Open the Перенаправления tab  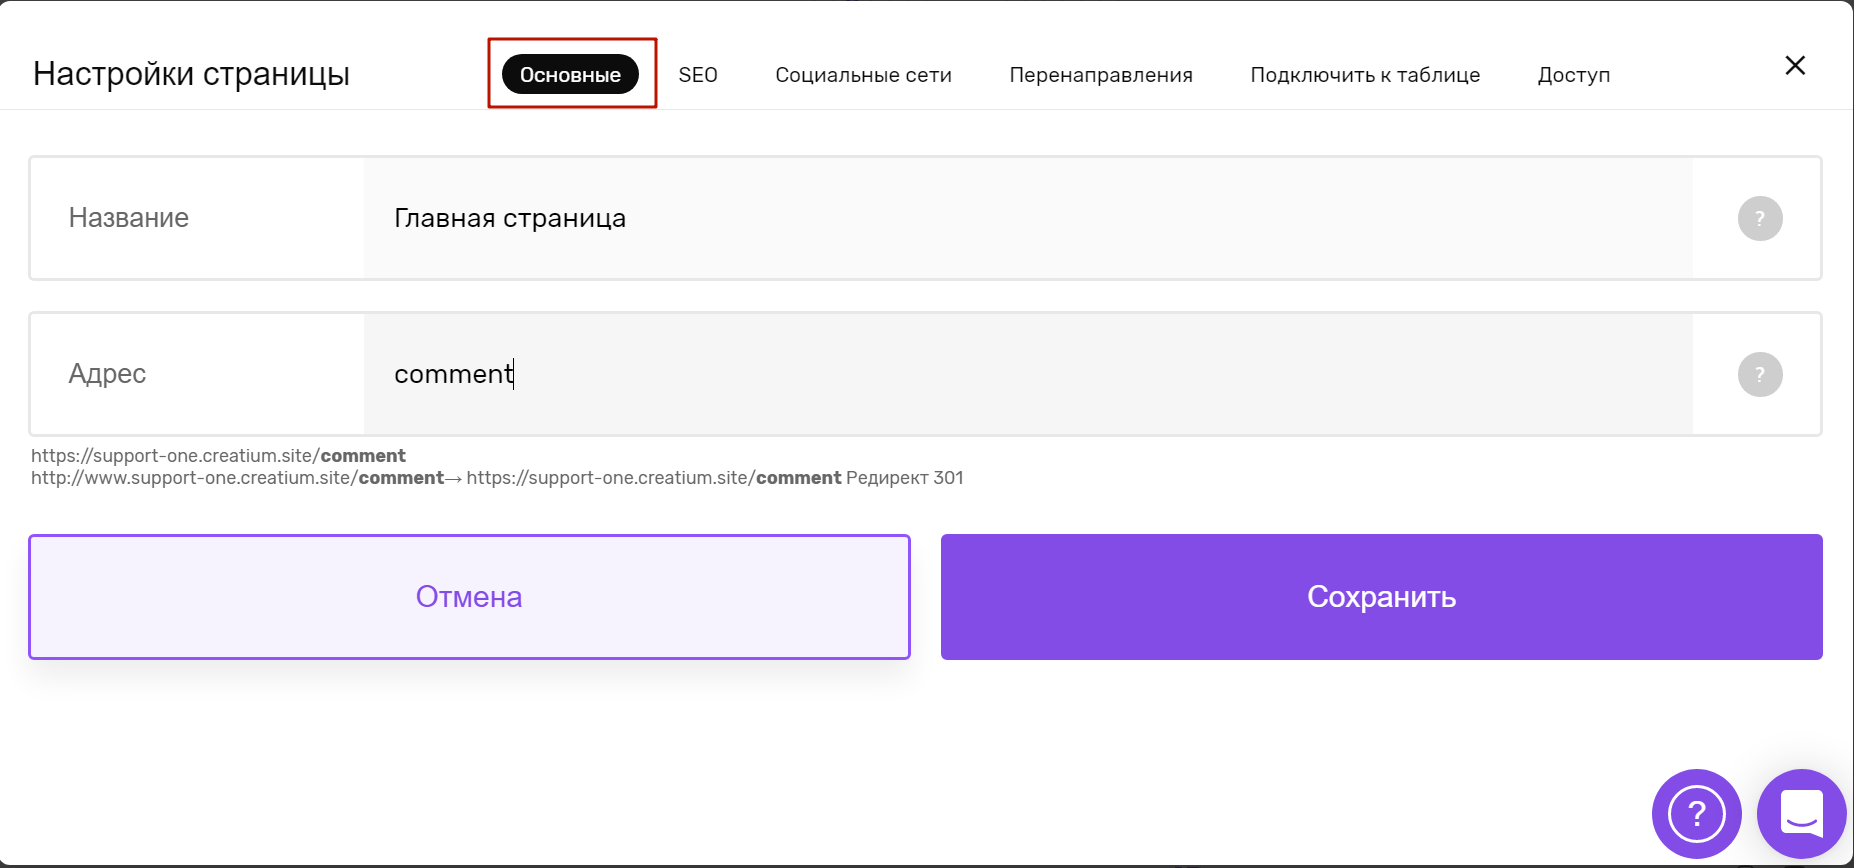click(x=1101, y=75)
